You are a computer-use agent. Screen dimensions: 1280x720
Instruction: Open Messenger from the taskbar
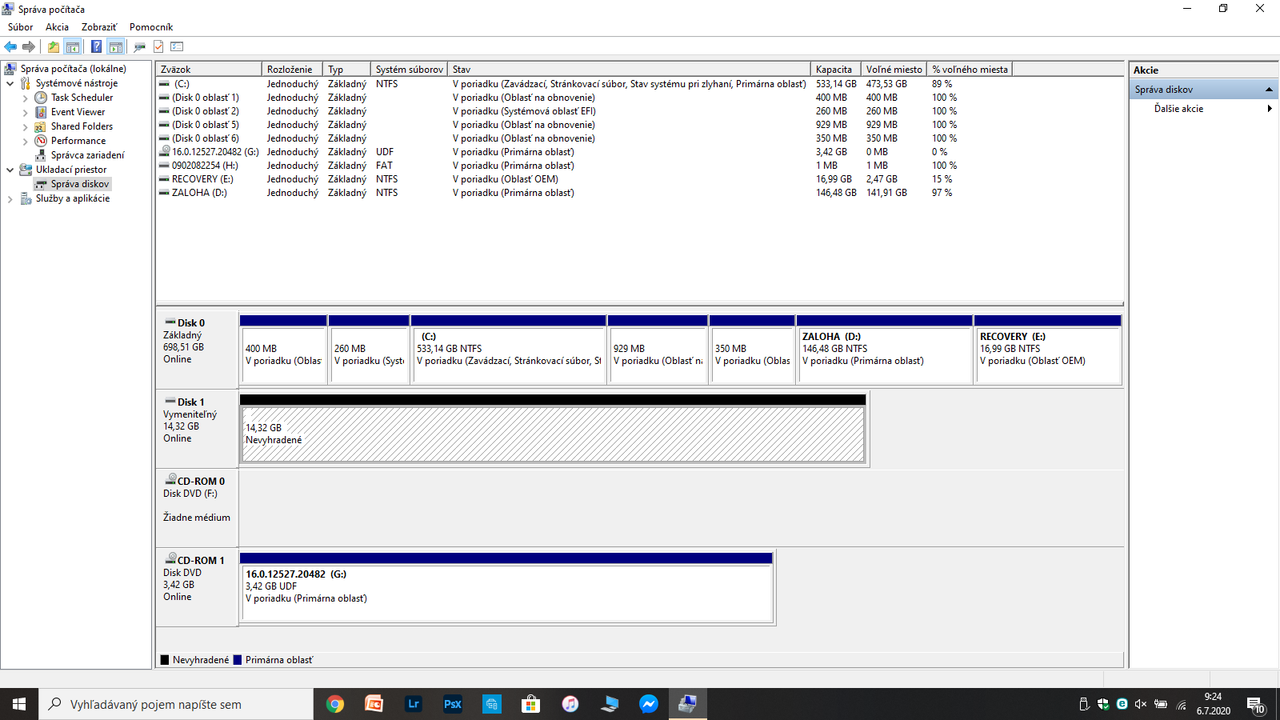coord(648,704)
